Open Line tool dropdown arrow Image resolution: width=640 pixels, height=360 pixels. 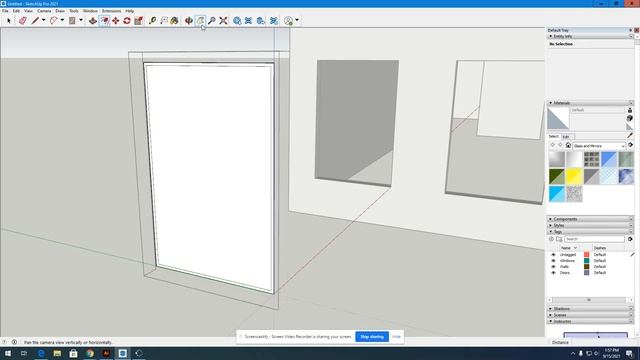(x=43, y=20)
